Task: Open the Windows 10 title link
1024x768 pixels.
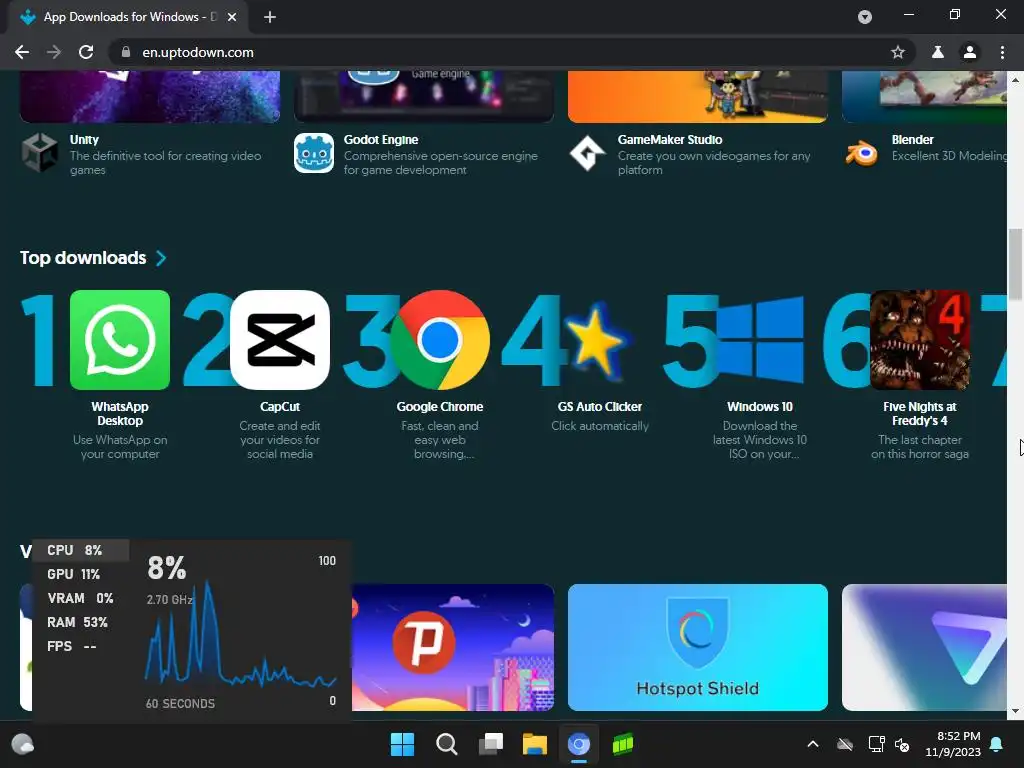Action: point(760,407)
